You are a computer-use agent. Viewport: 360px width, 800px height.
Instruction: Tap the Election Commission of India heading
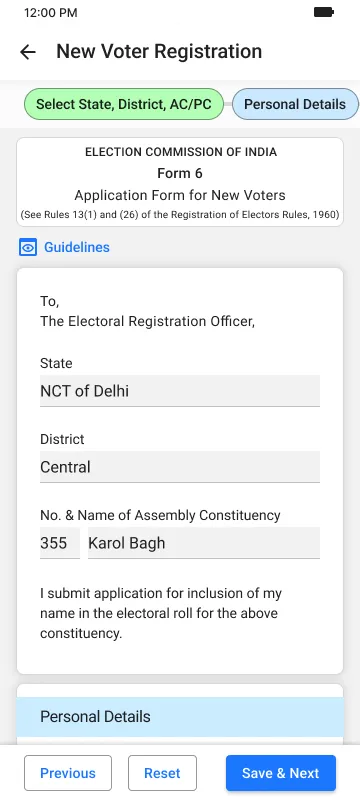tap(181, 152)
